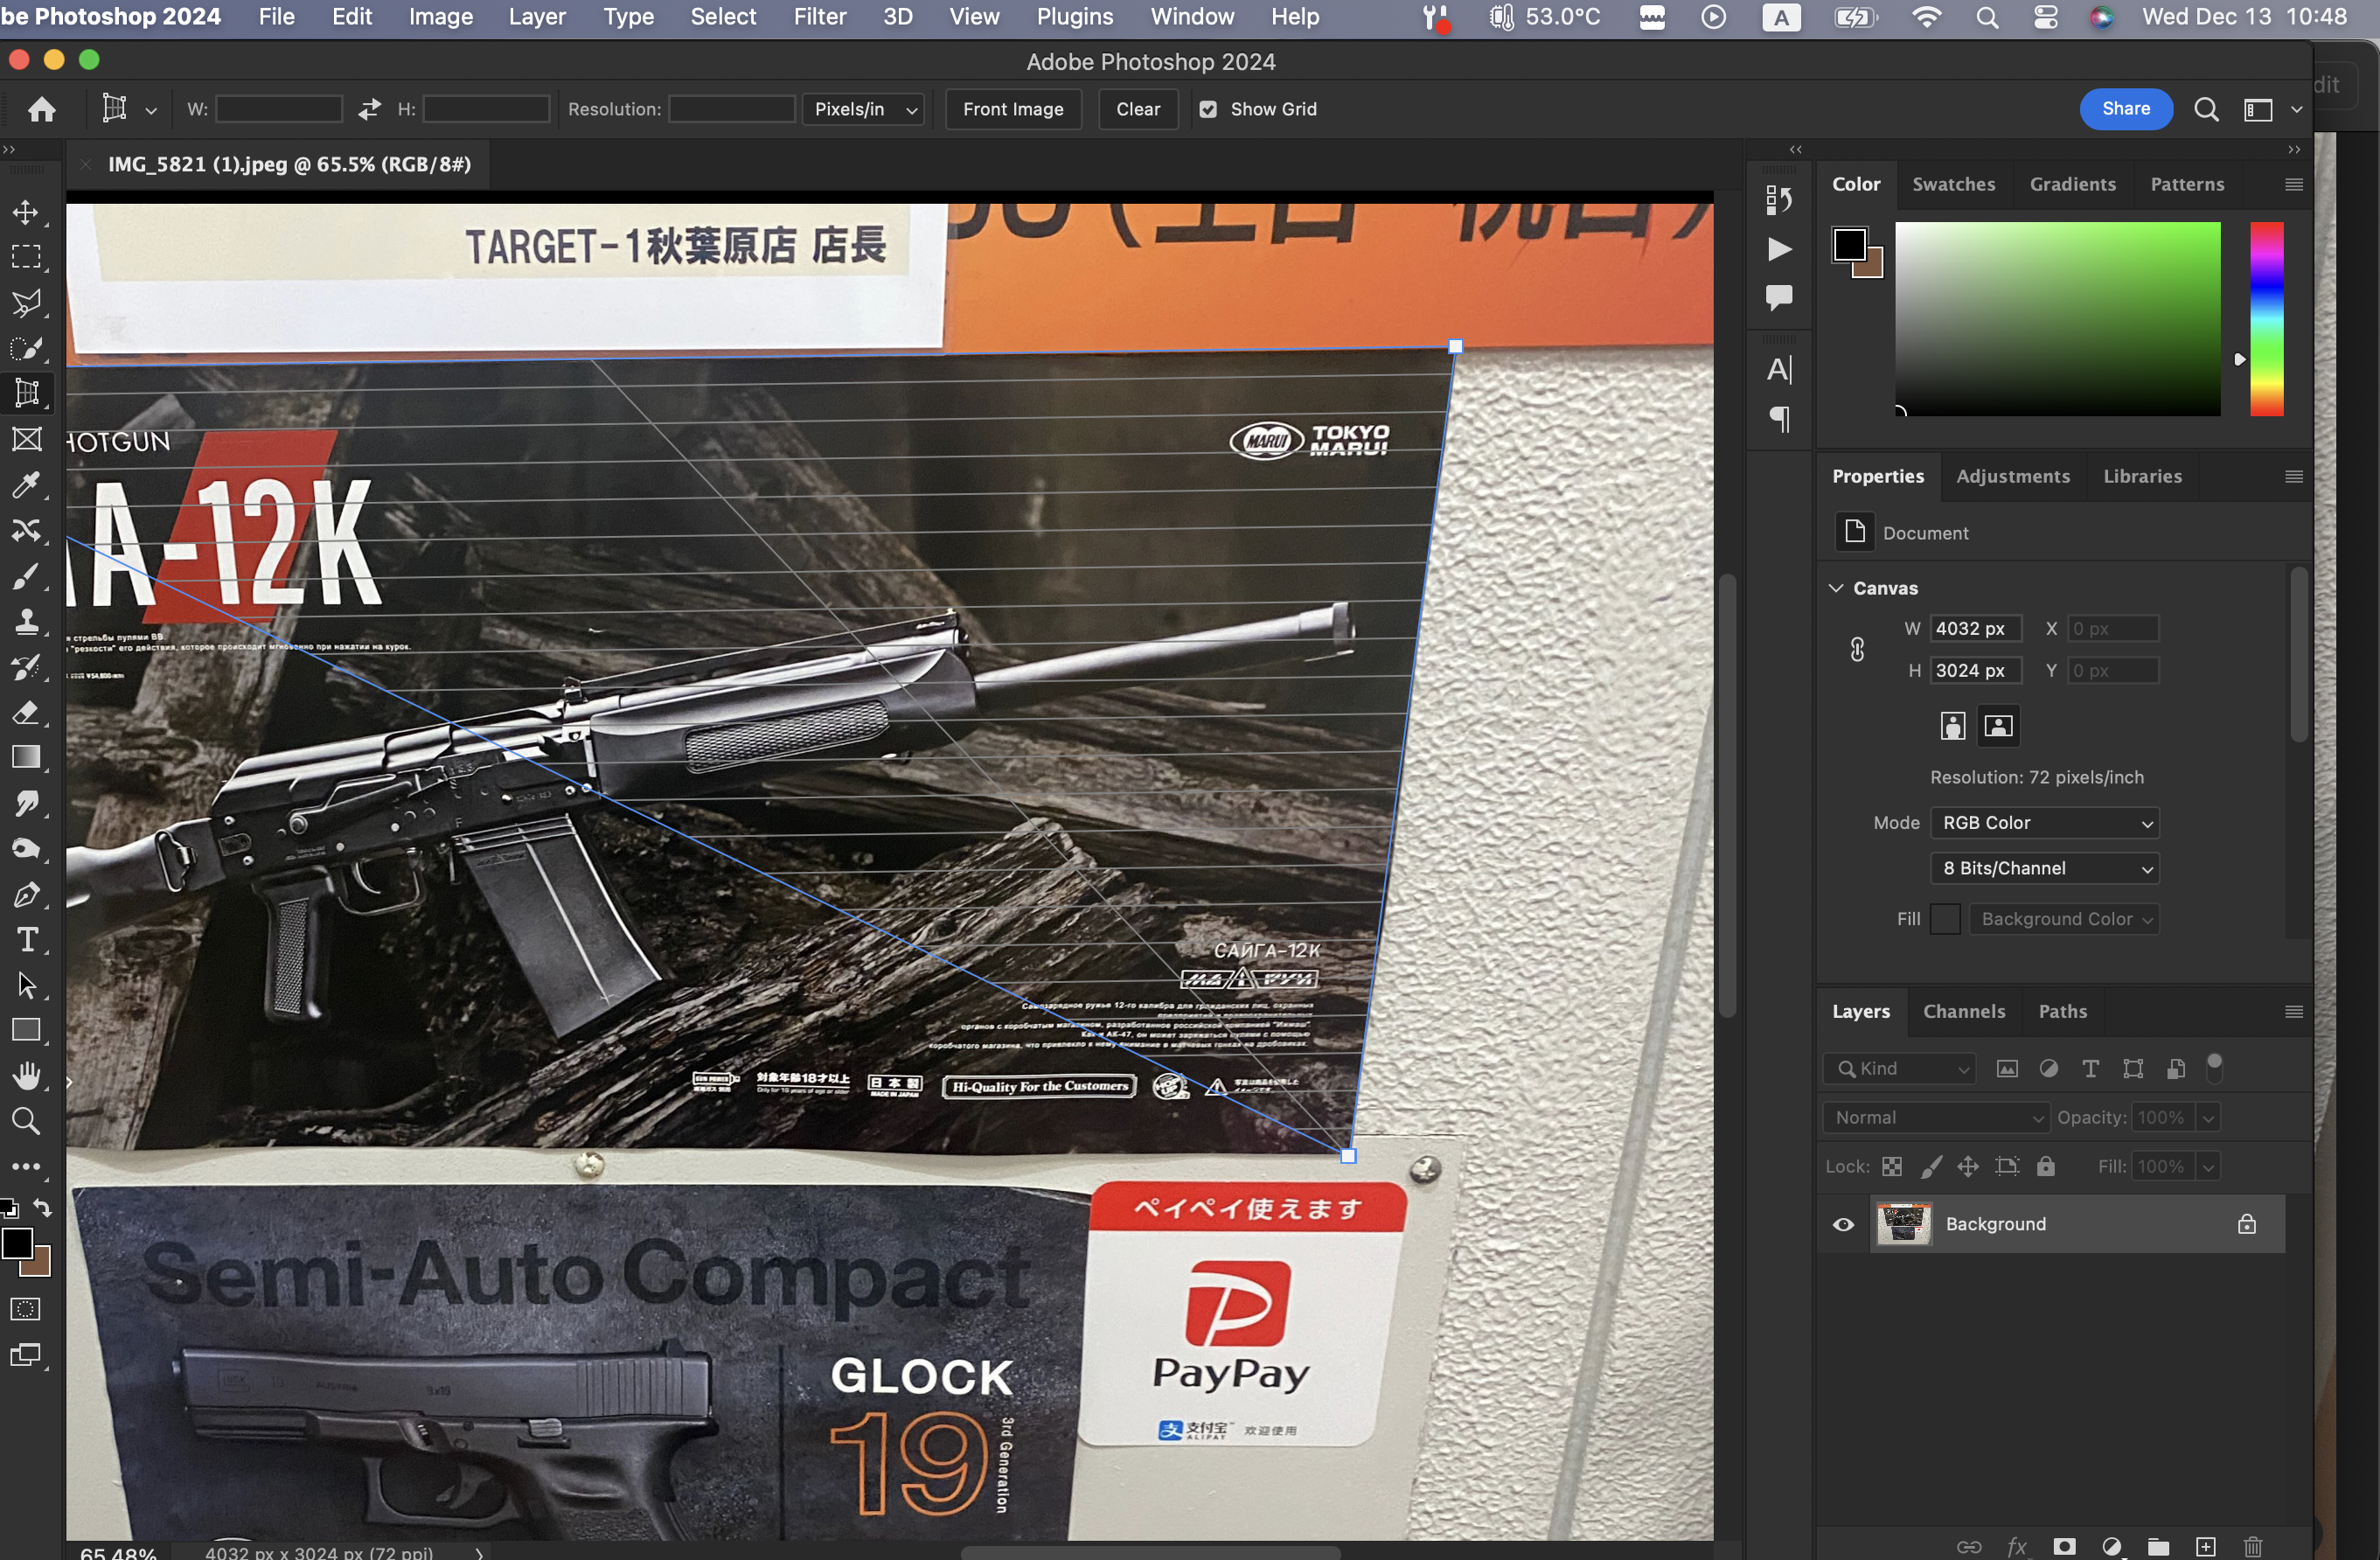Select the Clone Stamp tool
The width and height of the screenshot is (2380, 1560).
tap(26, 622)
